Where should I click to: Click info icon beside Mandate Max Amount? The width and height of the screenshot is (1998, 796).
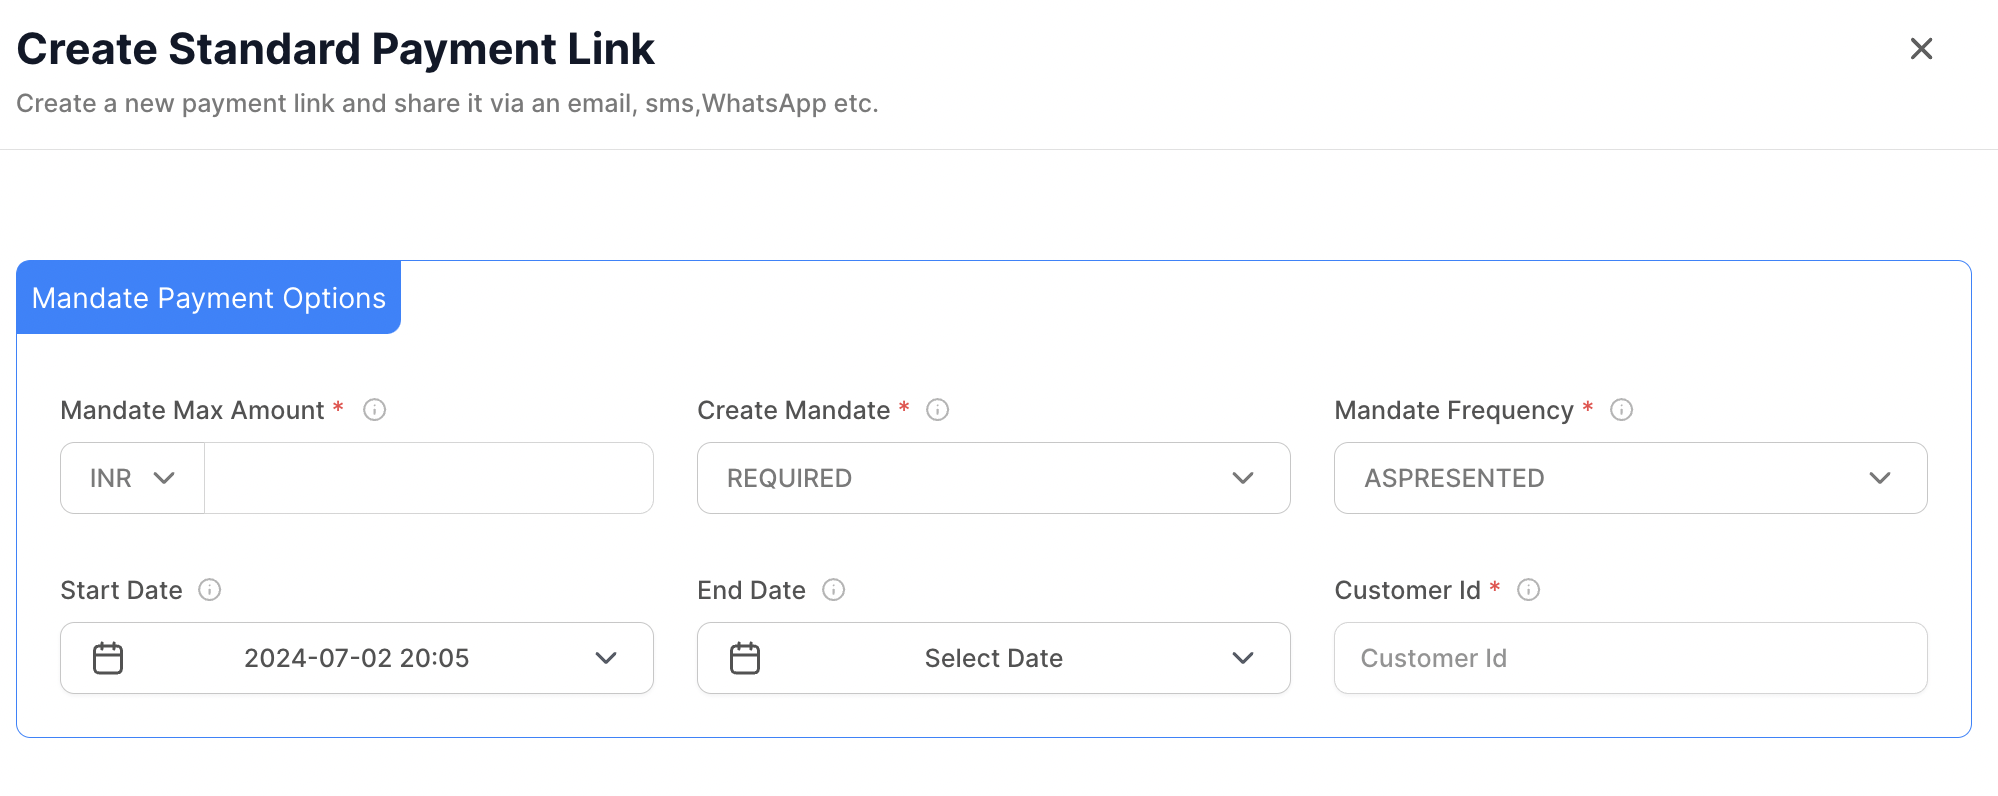coord(374,410)
